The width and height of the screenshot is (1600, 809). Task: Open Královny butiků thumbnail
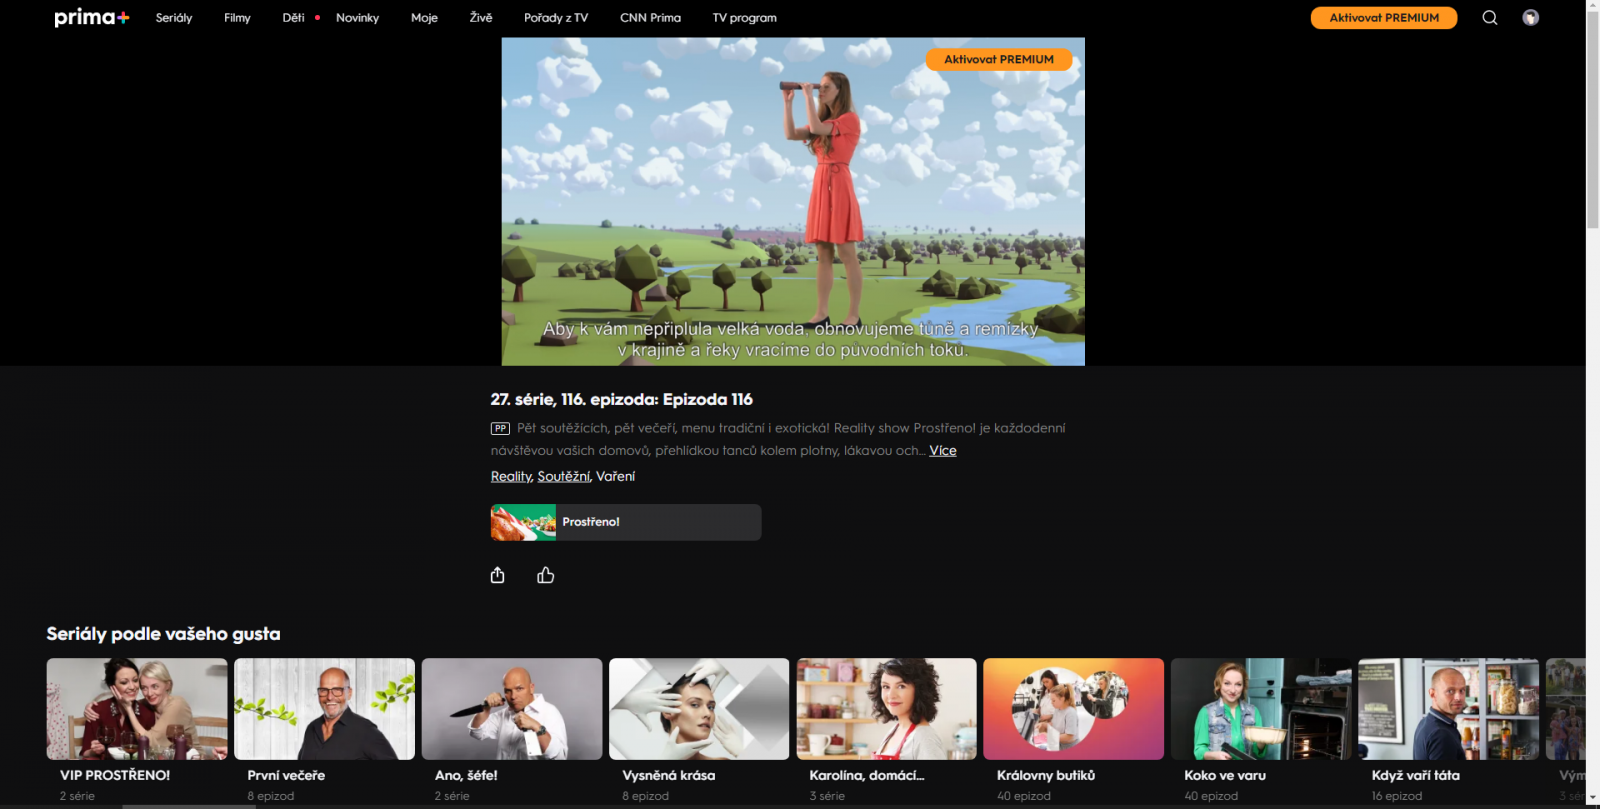pyautogui.click(x=1074, y=709)
